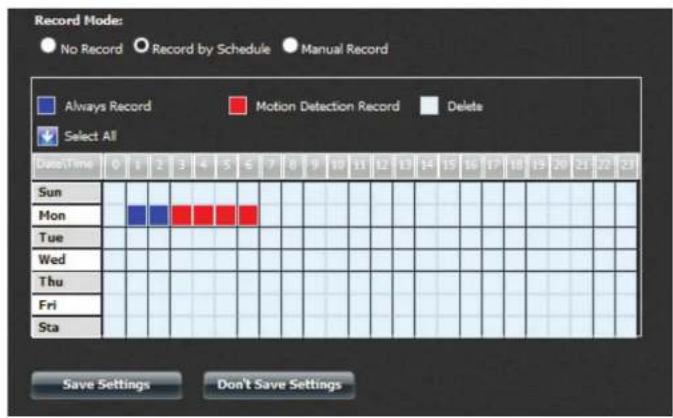Pick the red Motion Detection Record swatch
Screen dimensions: 673x418
(x=238, y=106)
